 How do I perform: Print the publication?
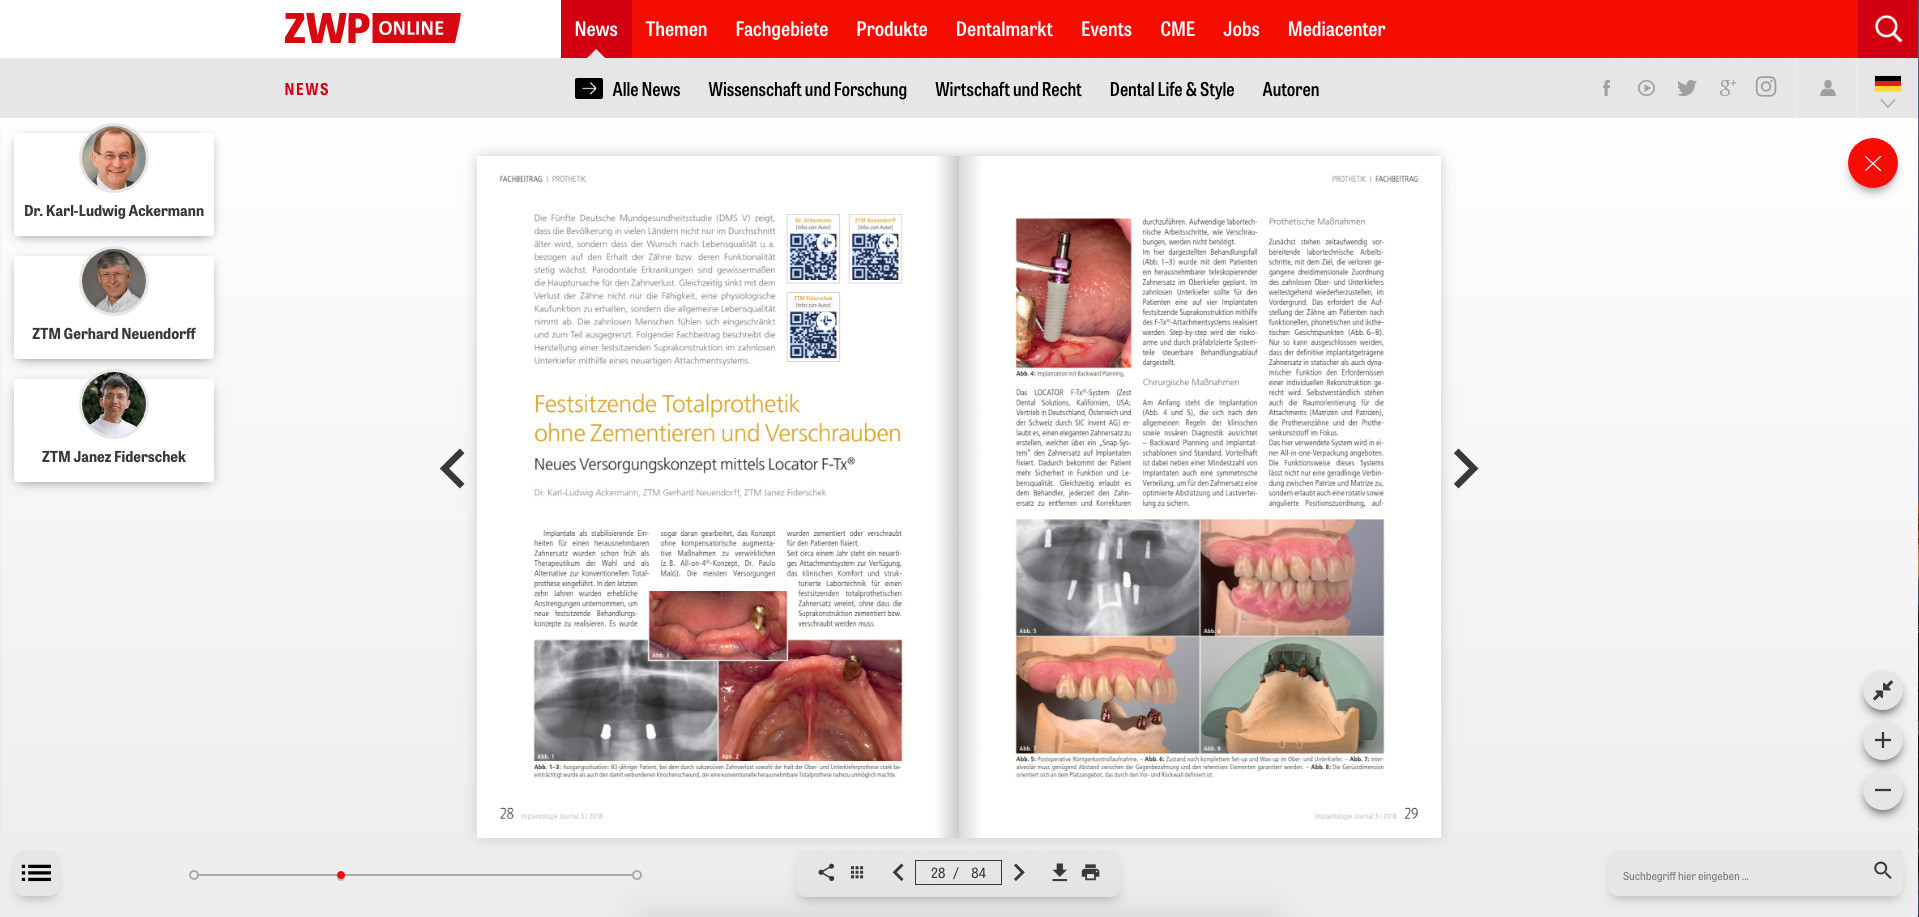1091,872
